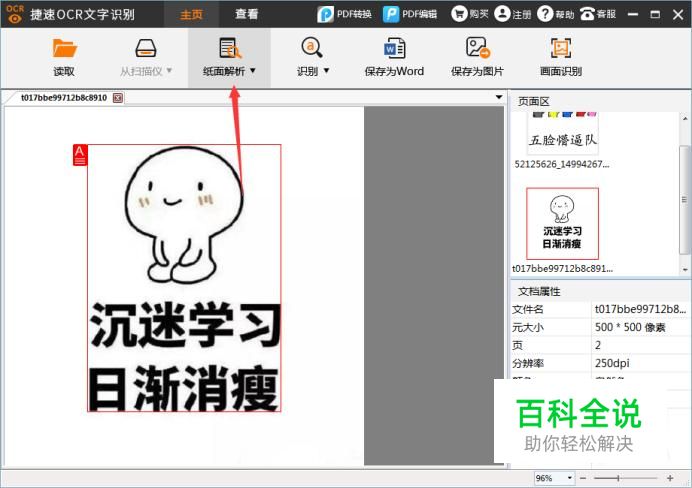Adjust the zoom slider handle

618,478
